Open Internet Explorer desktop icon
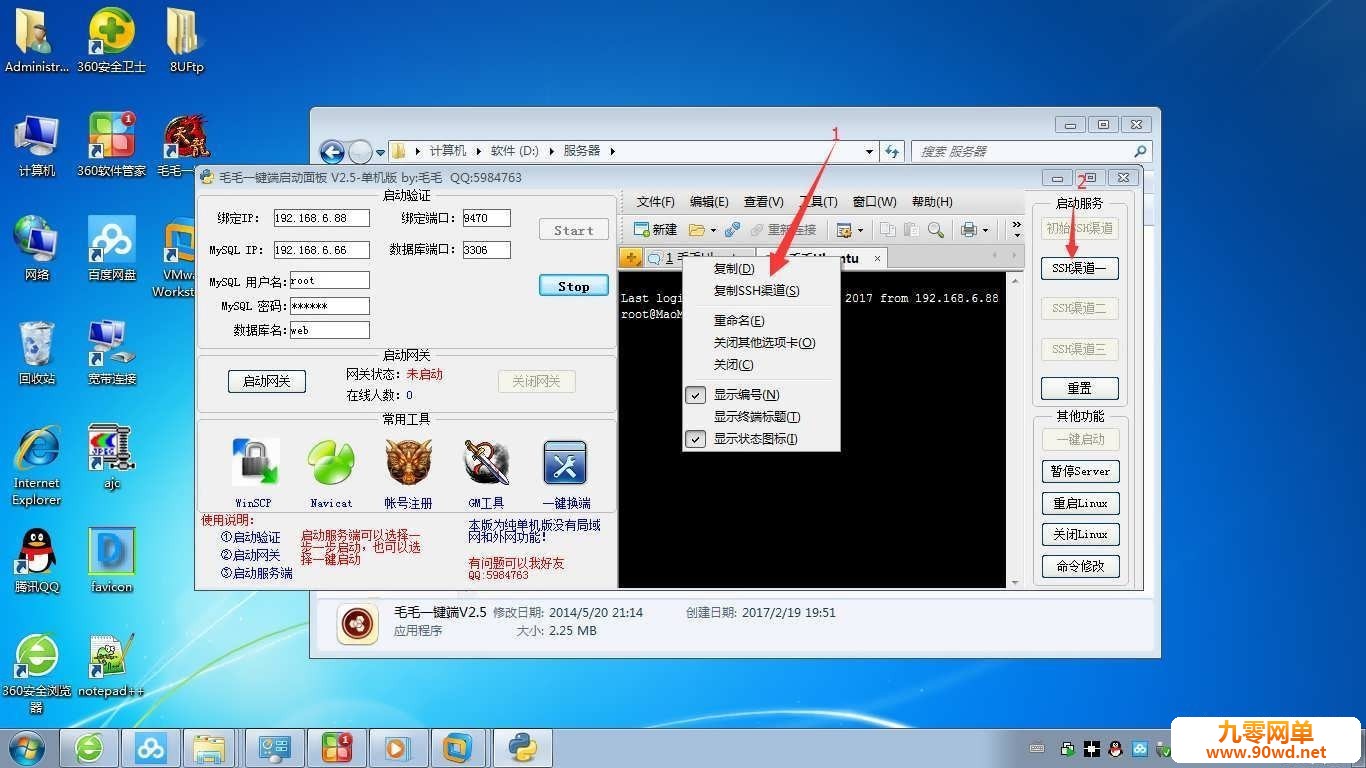The width and height of the screenshot is (1366, 768). tap(37, 465)
